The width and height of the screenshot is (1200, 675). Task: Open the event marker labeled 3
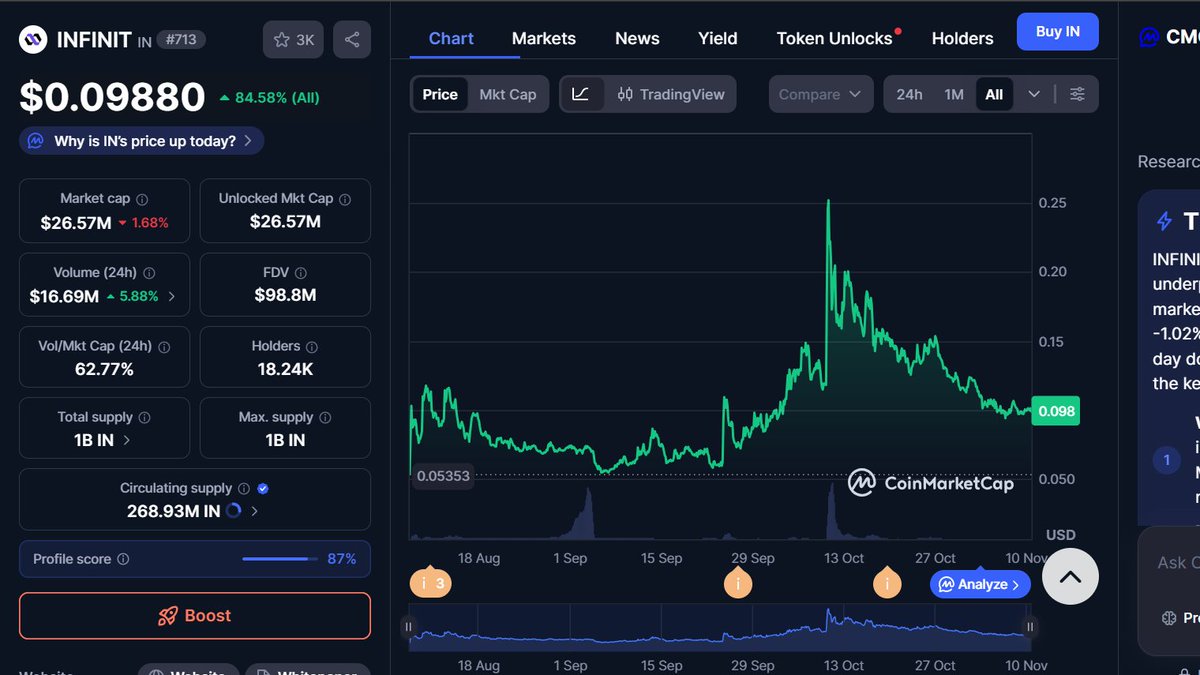tap(430, 583)
